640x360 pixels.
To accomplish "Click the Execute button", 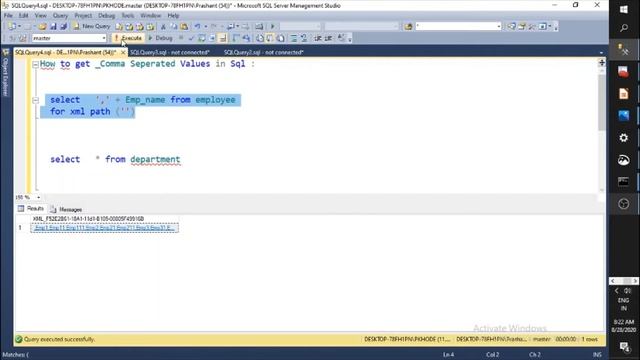I will pyautogui.click(x=128, y=38).
